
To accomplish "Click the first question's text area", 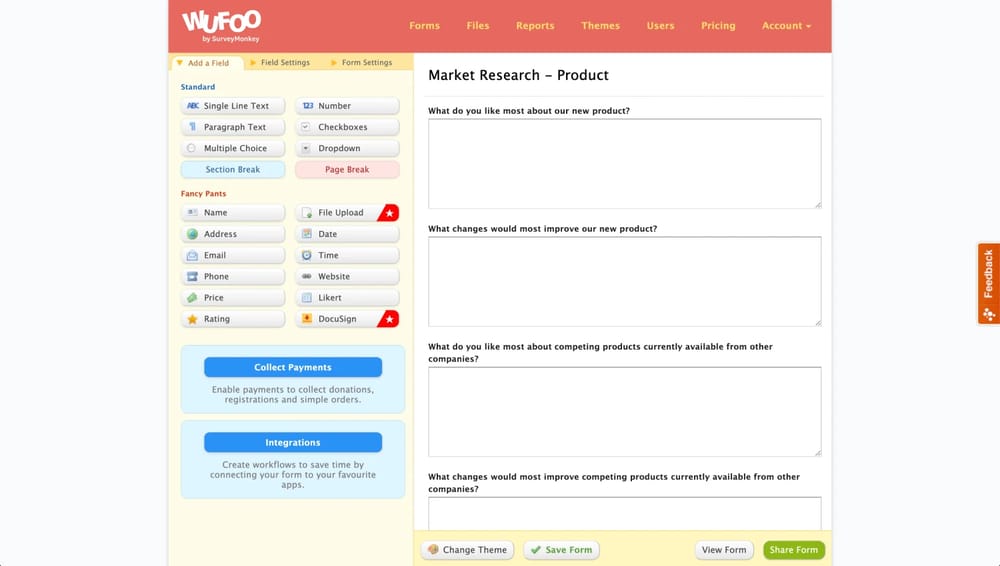I will [624, 163].
